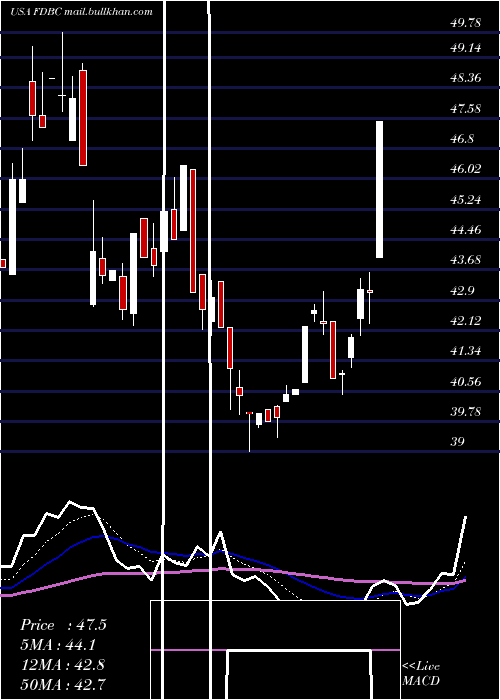Click the 39.78 price axis label
The width and height of the screenshot is (500, 700).
466,412
